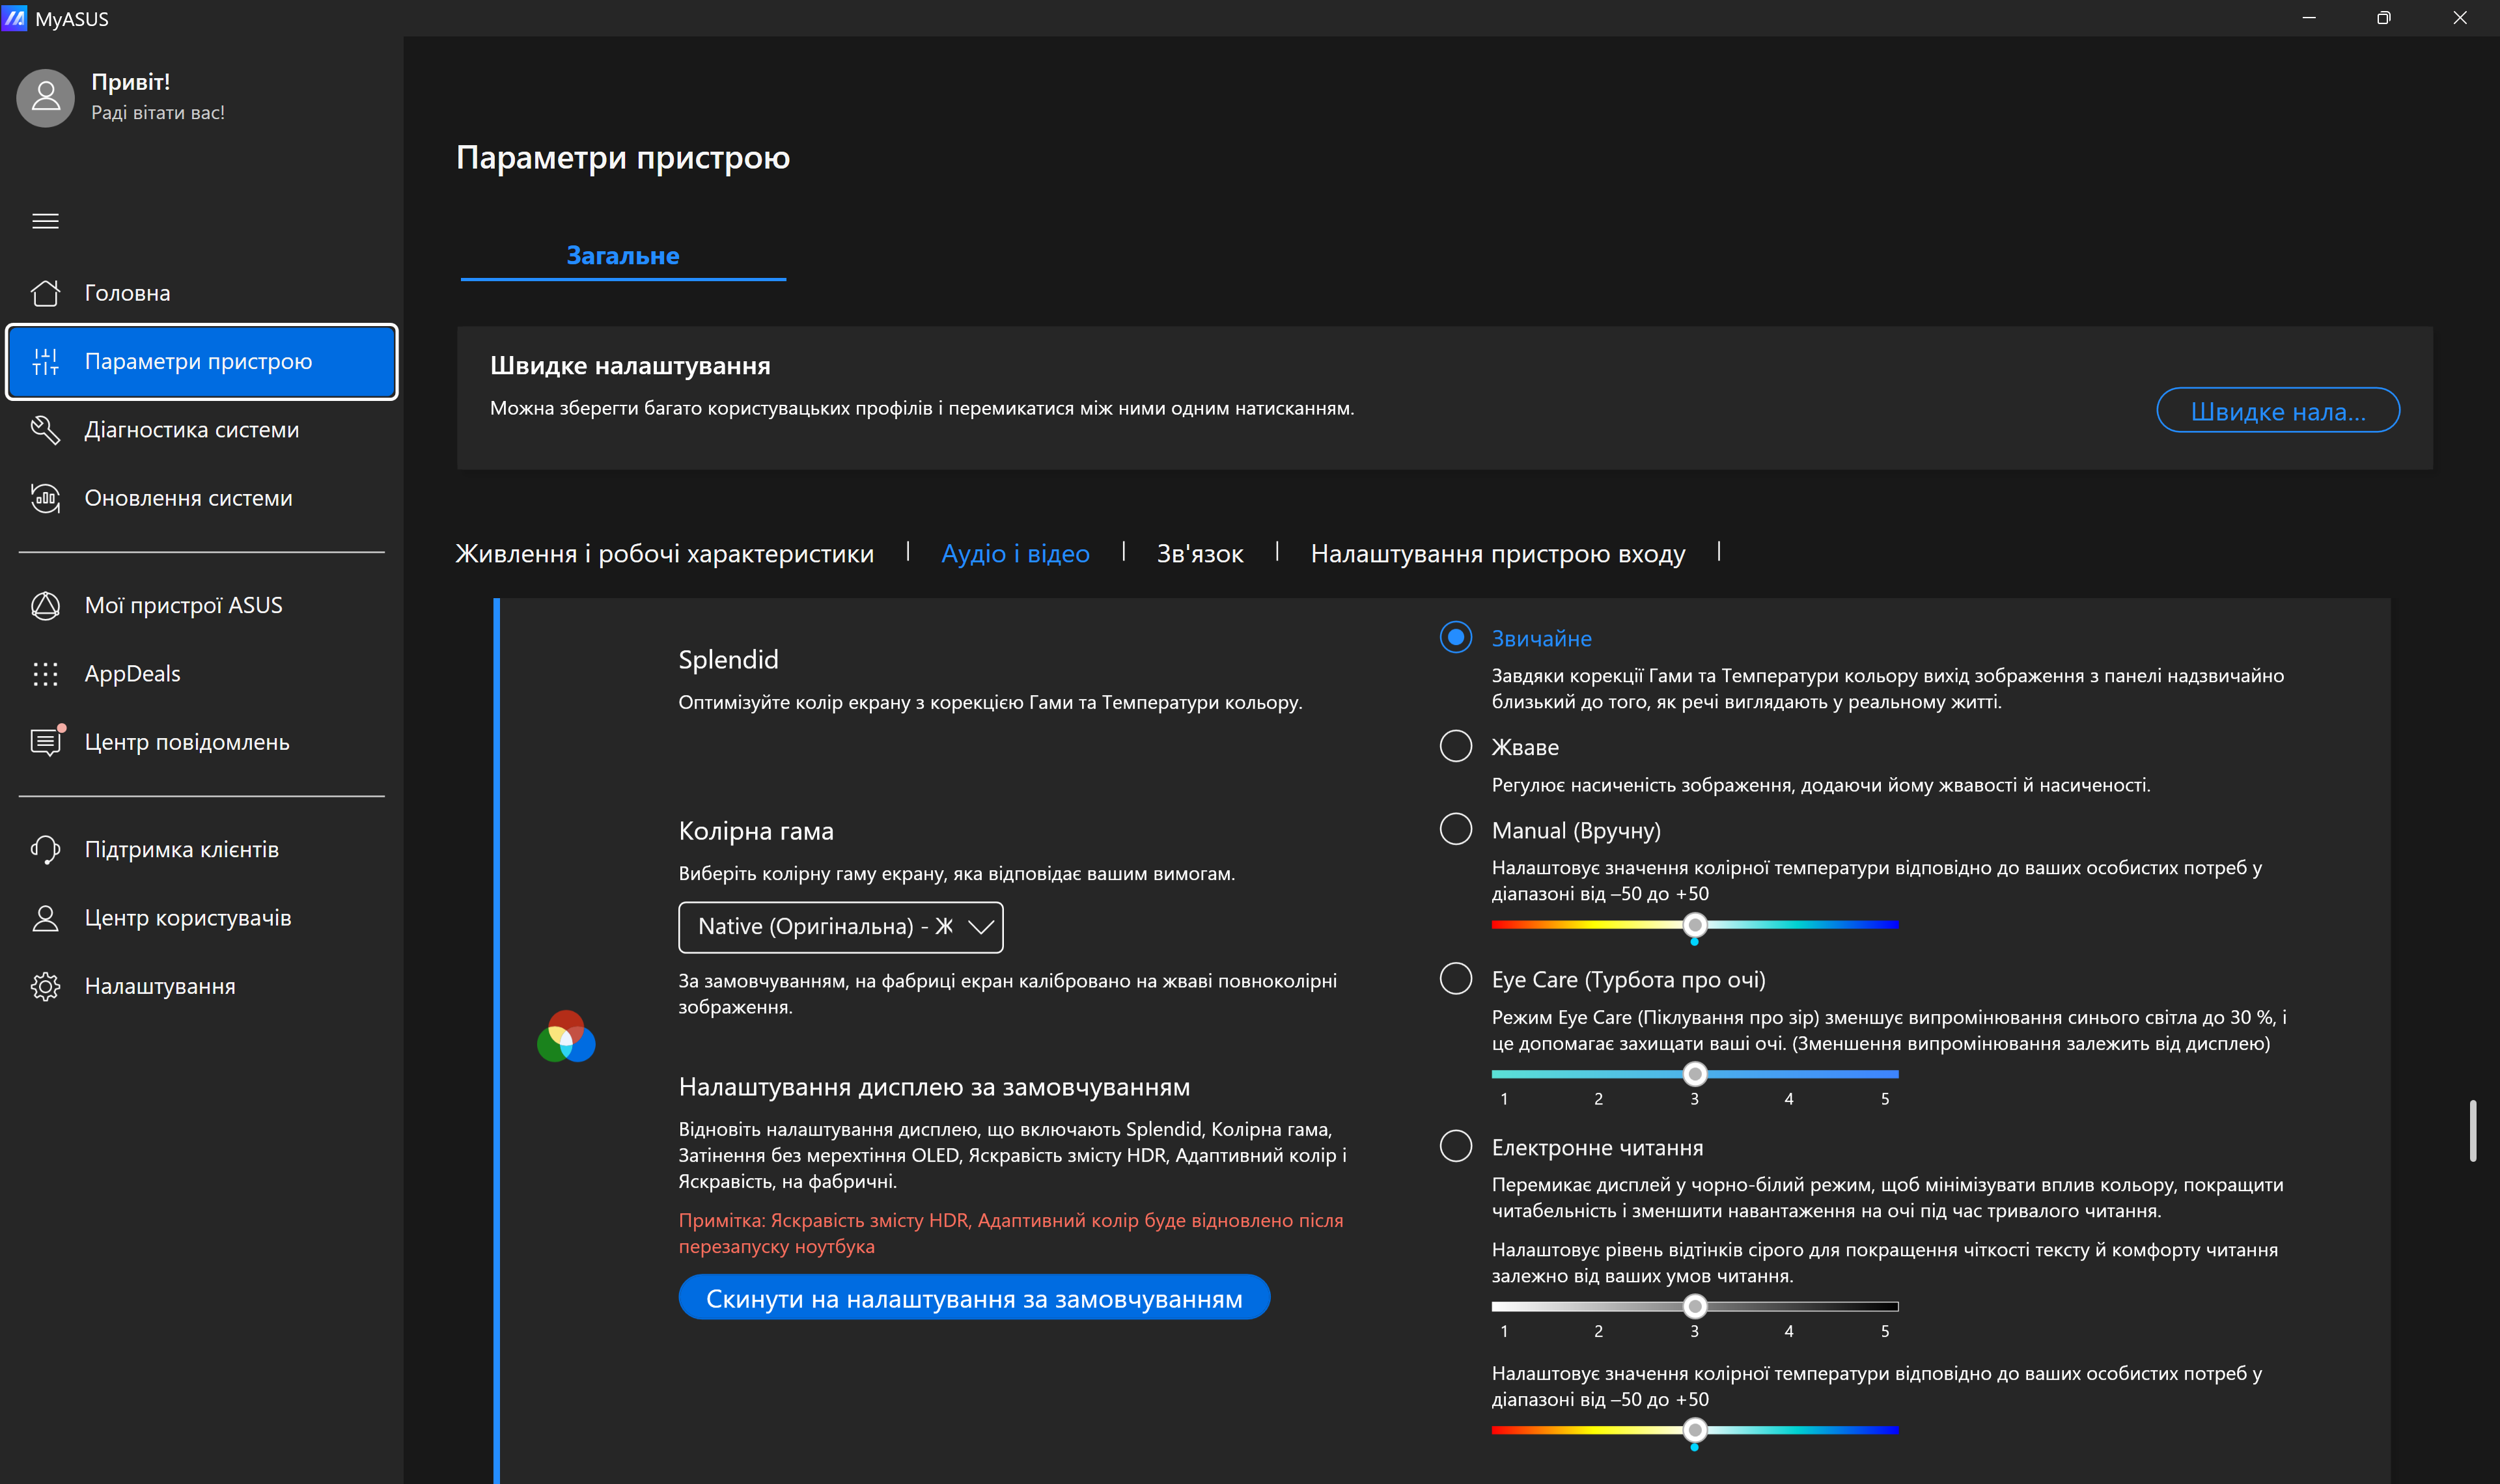Click the hamburger menu icon in sidebar
Viewport: 2500px width, 1484px height.
click(x=45, y=221)
